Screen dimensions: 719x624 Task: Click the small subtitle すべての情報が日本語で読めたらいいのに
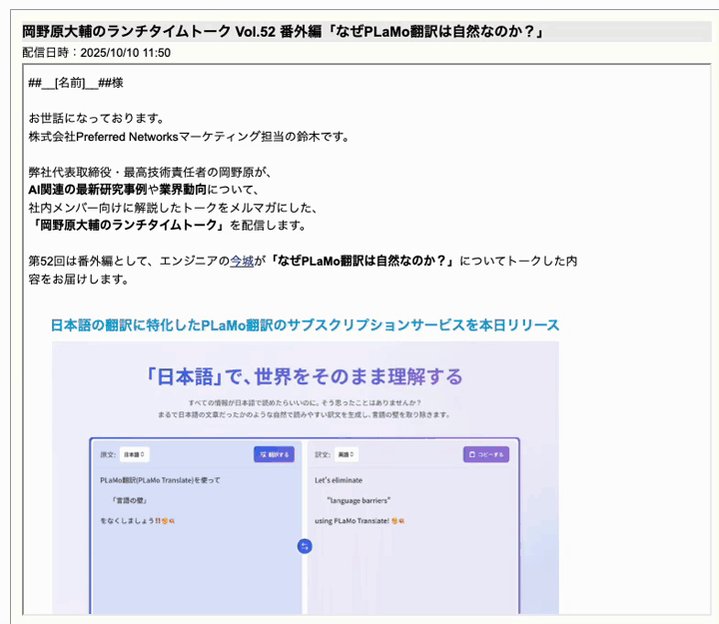pyautogui.click(x=304, y=403)
